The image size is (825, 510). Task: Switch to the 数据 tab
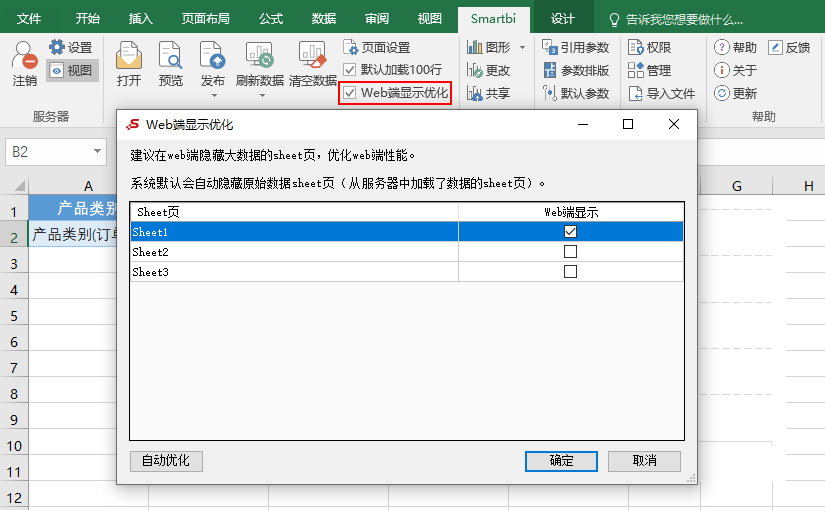[324, 19]
